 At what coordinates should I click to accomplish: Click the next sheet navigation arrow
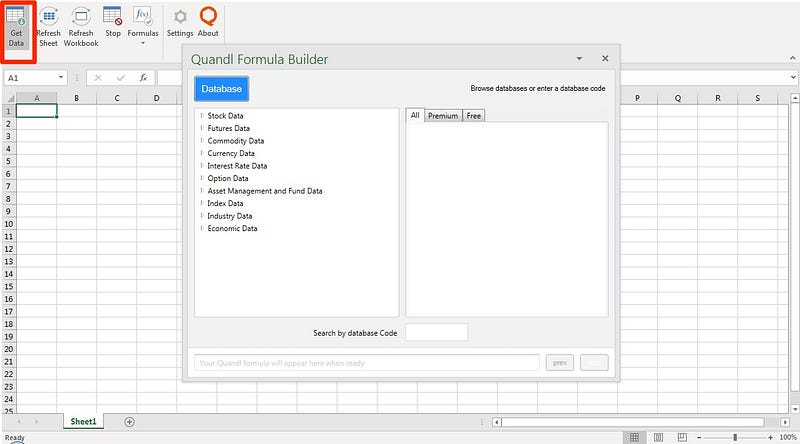(x=37, y=422)
